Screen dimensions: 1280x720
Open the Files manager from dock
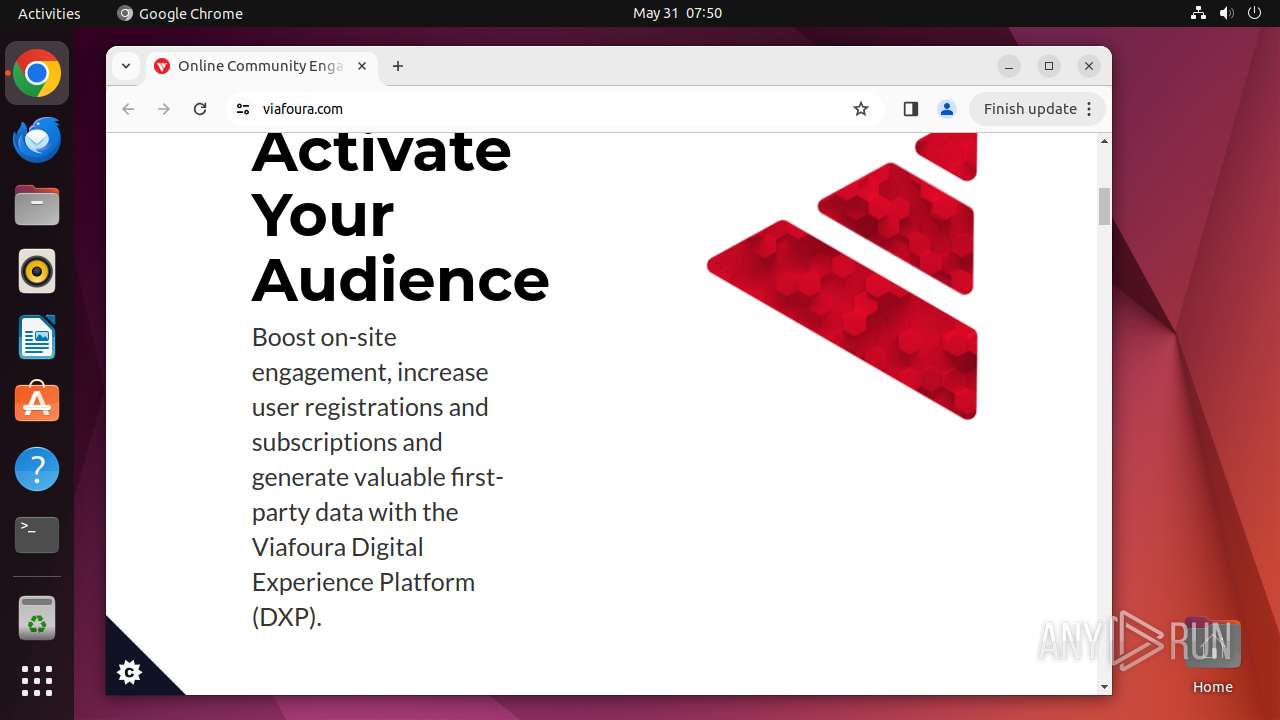pyautogui.click(x=37, y=205)
